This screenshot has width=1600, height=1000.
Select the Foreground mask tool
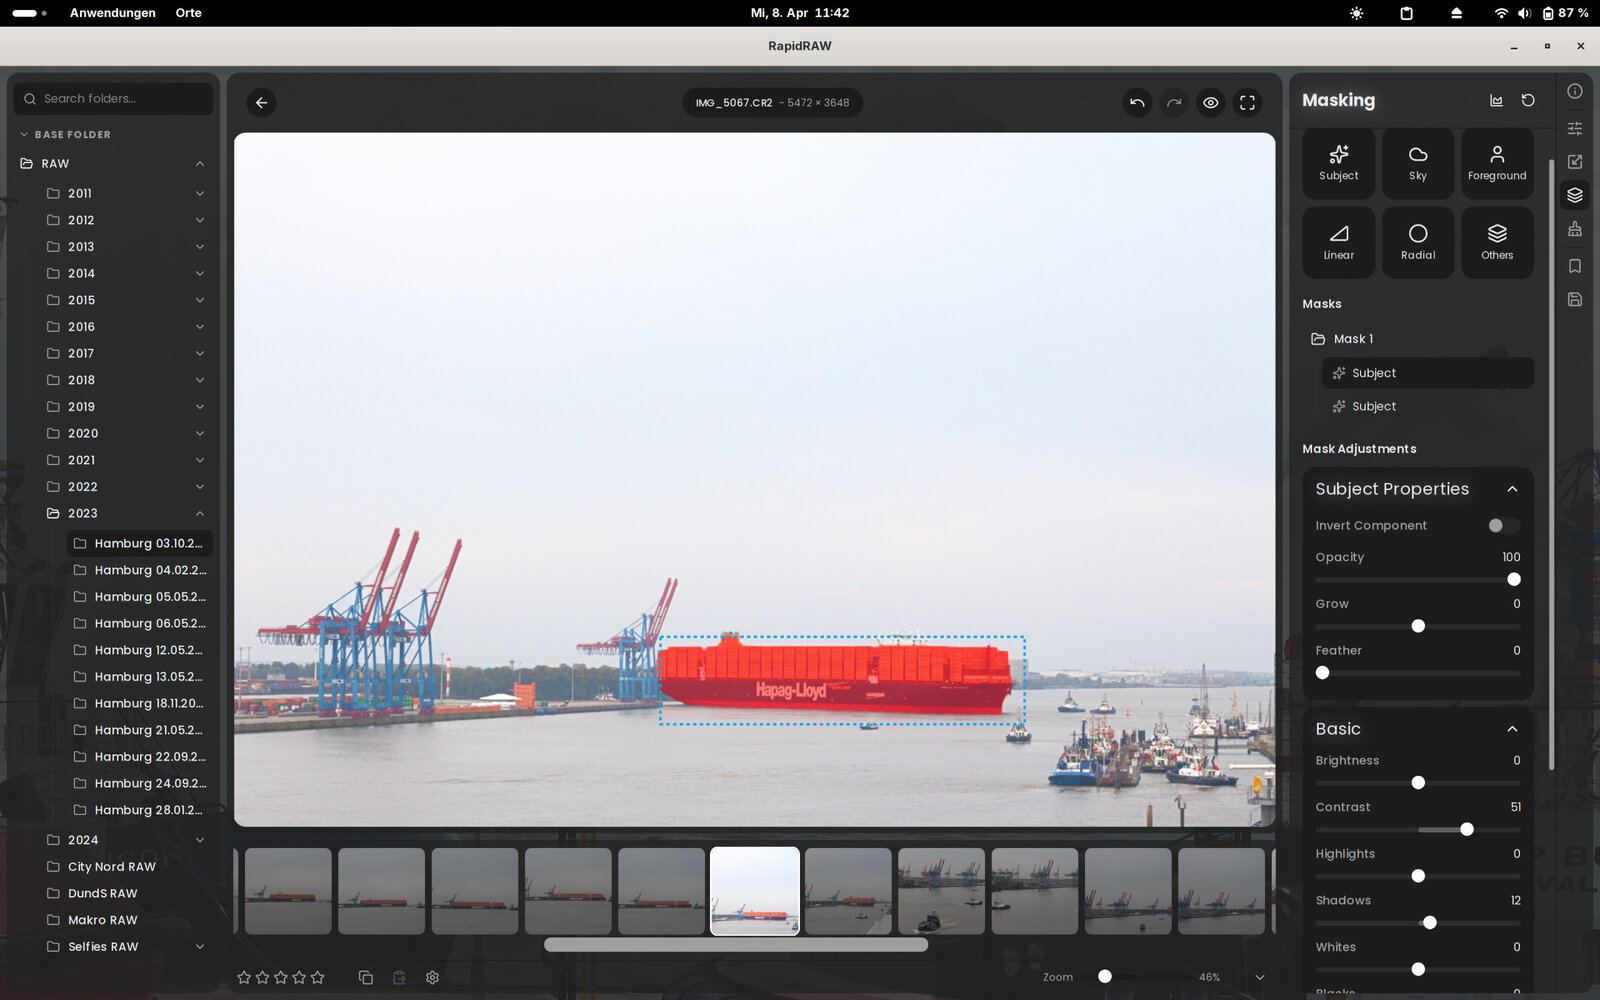click(1496, 163)
